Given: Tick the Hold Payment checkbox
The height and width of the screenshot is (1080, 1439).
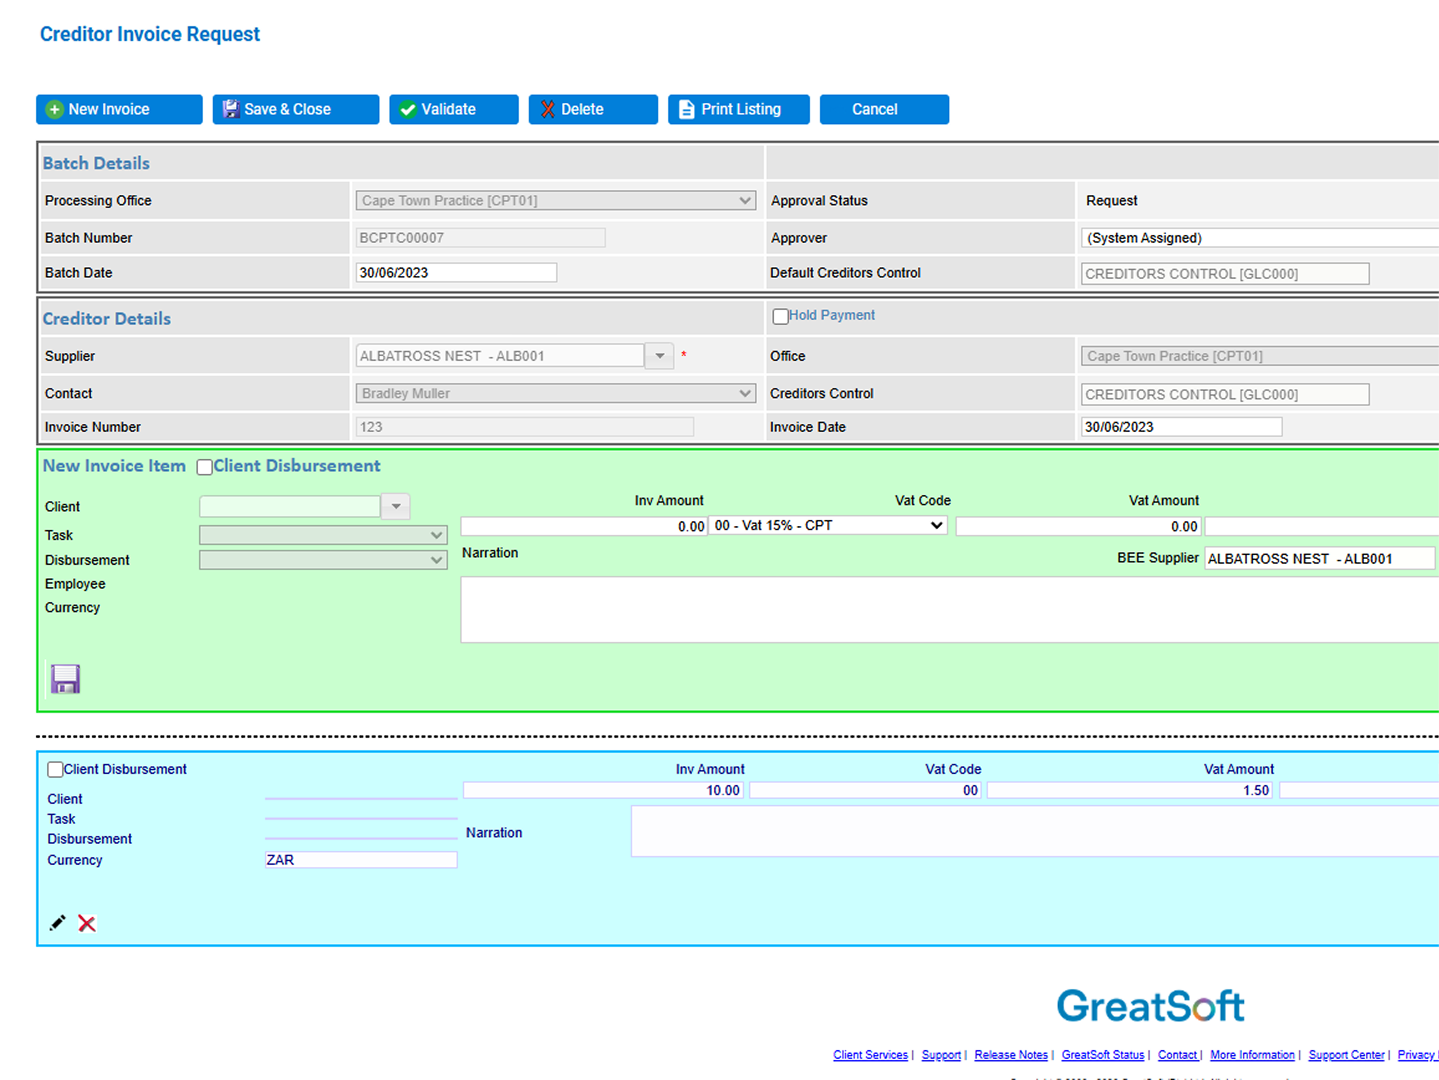Looking at the screenshot, I should (x=780, y=316).
